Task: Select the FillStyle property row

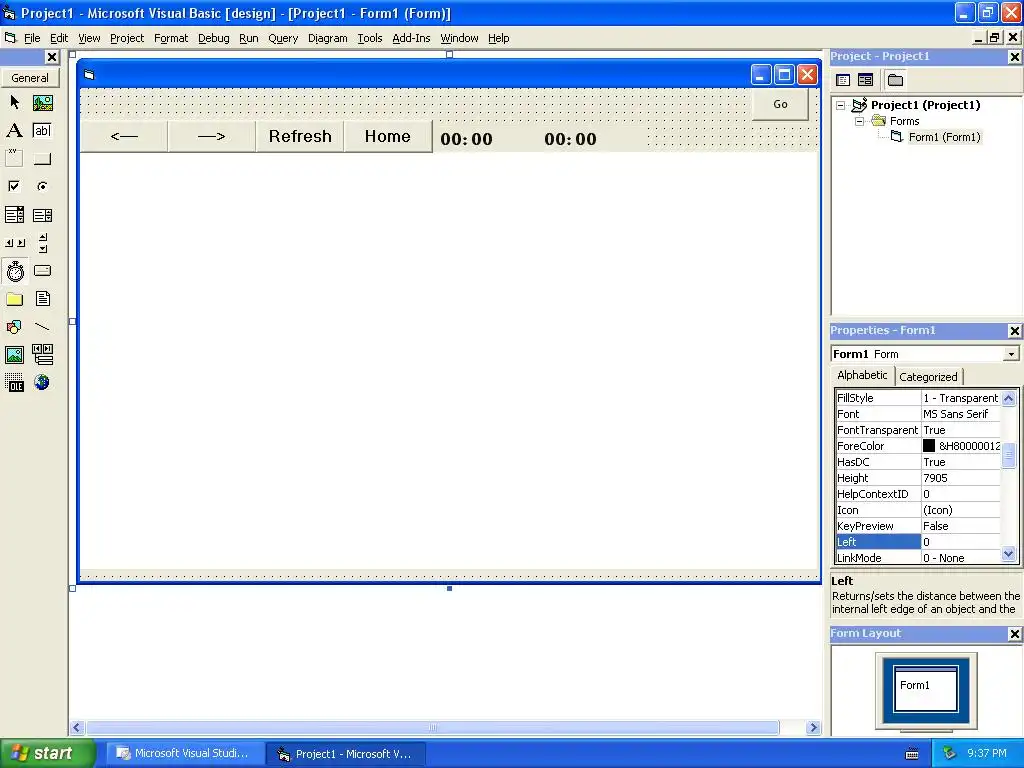Action: [x=918, y=398]
